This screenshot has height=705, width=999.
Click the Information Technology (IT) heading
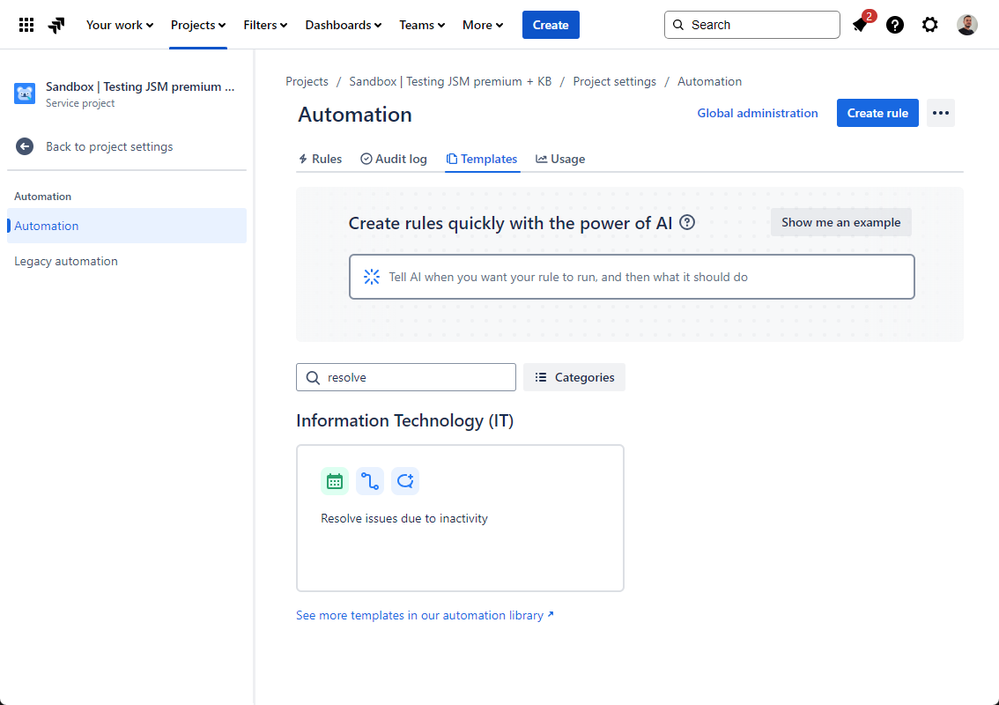click(405, 421)
